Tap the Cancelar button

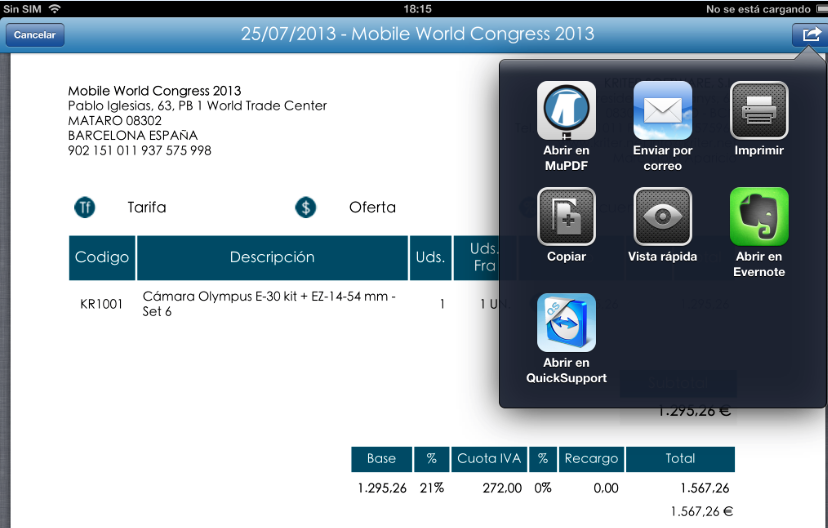(35, 35)
